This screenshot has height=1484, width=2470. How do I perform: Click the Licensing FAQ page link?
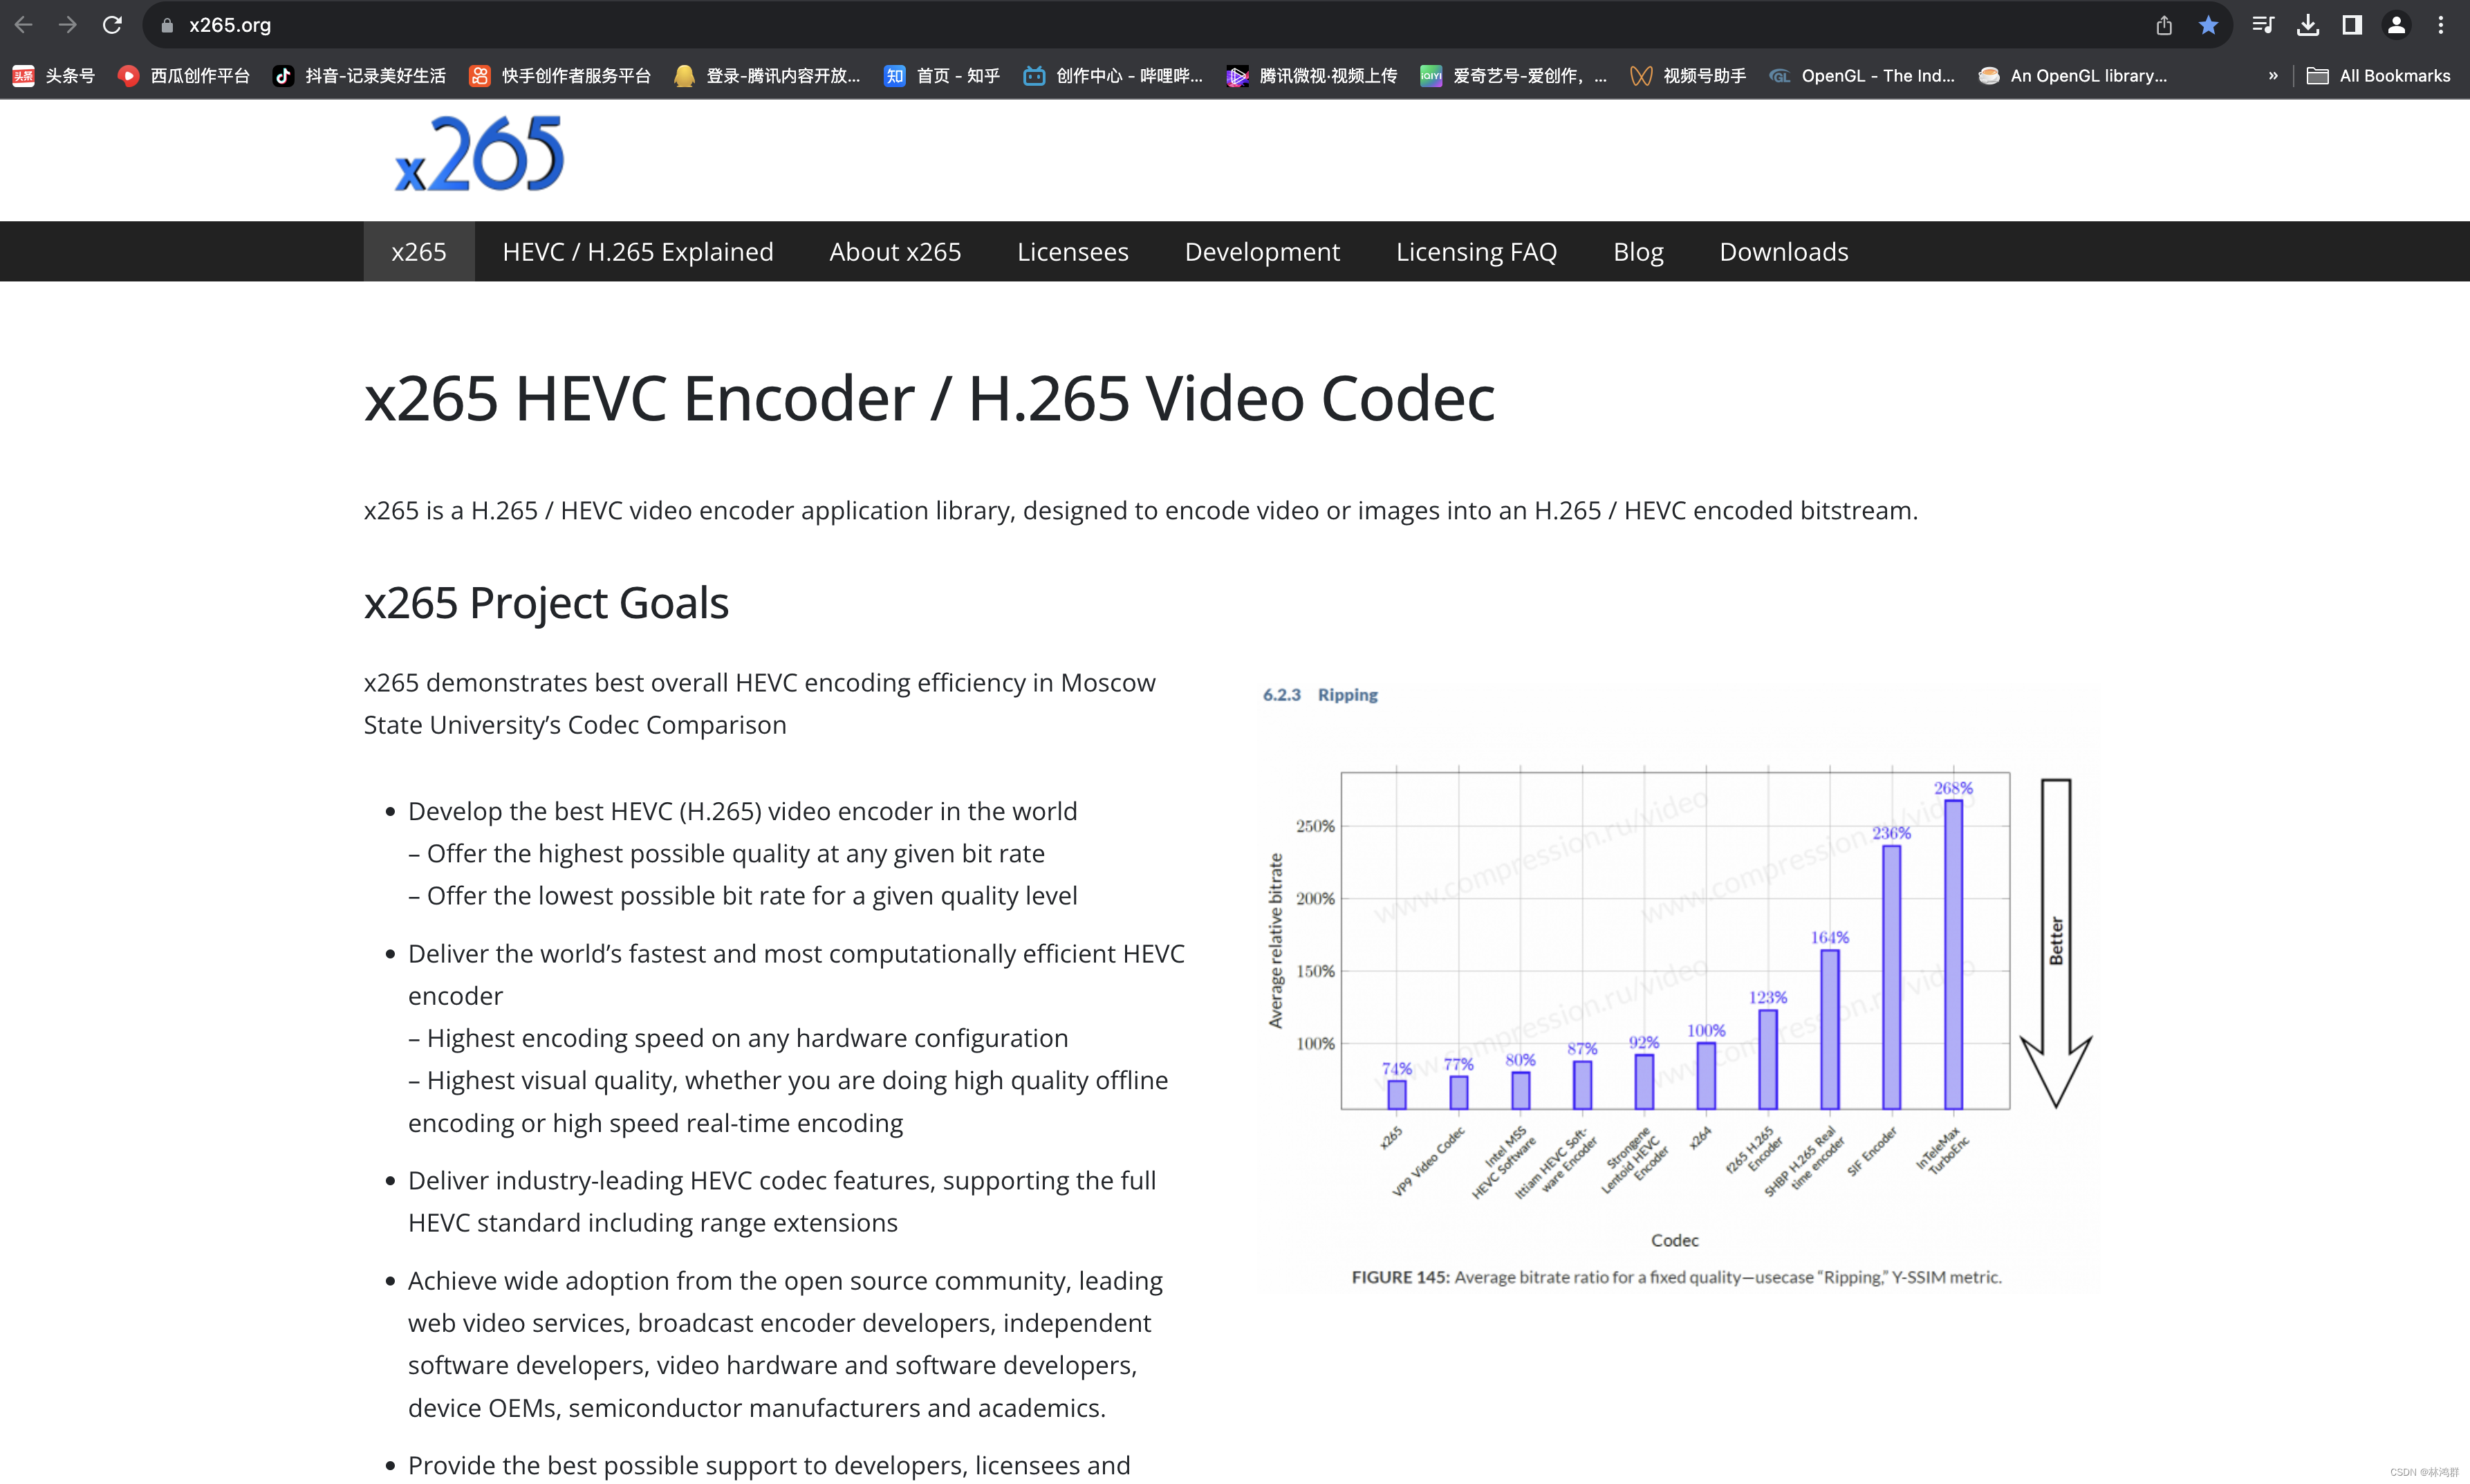pyautogui.click(x=1475, y=250)
